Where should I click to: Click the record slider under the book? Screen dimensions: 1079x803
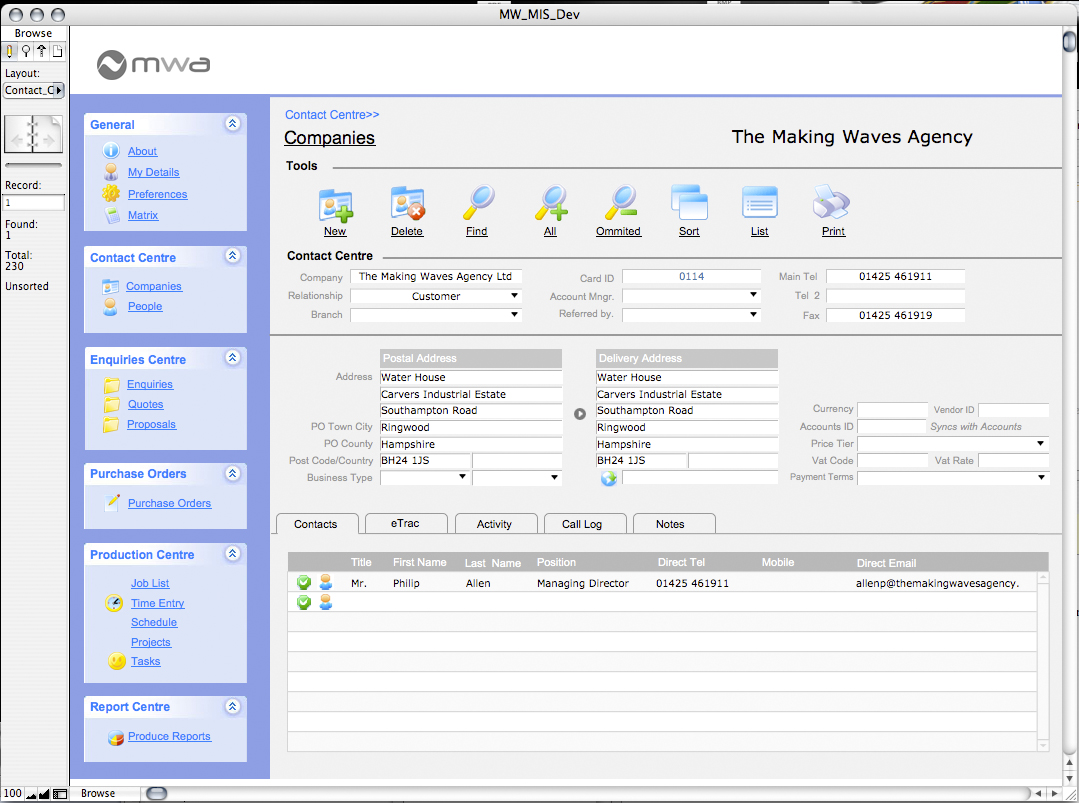pos(34,165)
